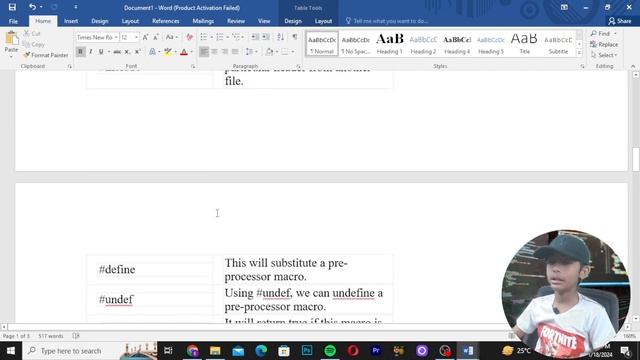
Task: Click the Numbering list icon
Action: coord(220,37)
